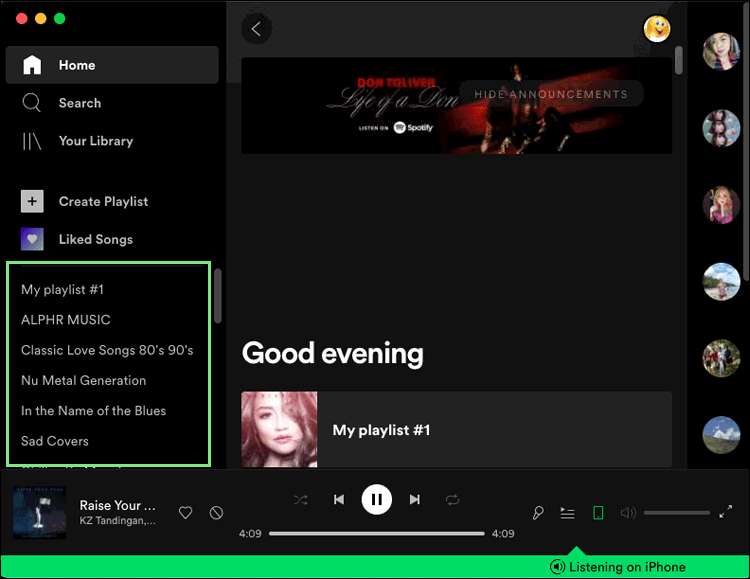Open the artist KZ Tandingan link

117,521
